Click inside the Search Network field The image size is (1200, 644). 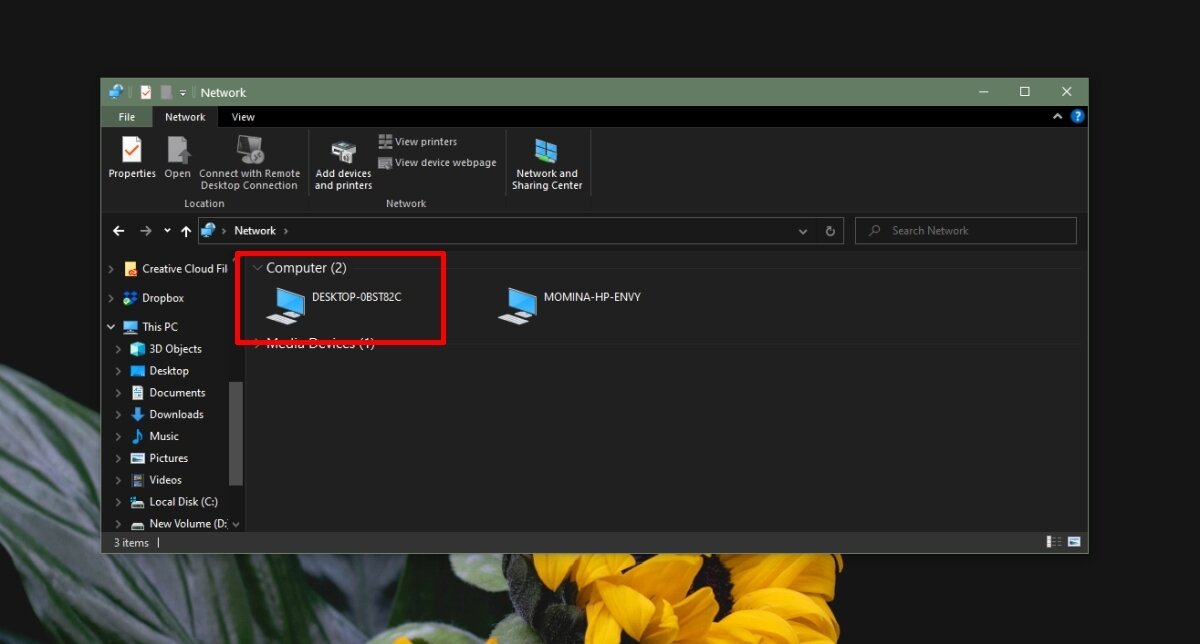965,230
